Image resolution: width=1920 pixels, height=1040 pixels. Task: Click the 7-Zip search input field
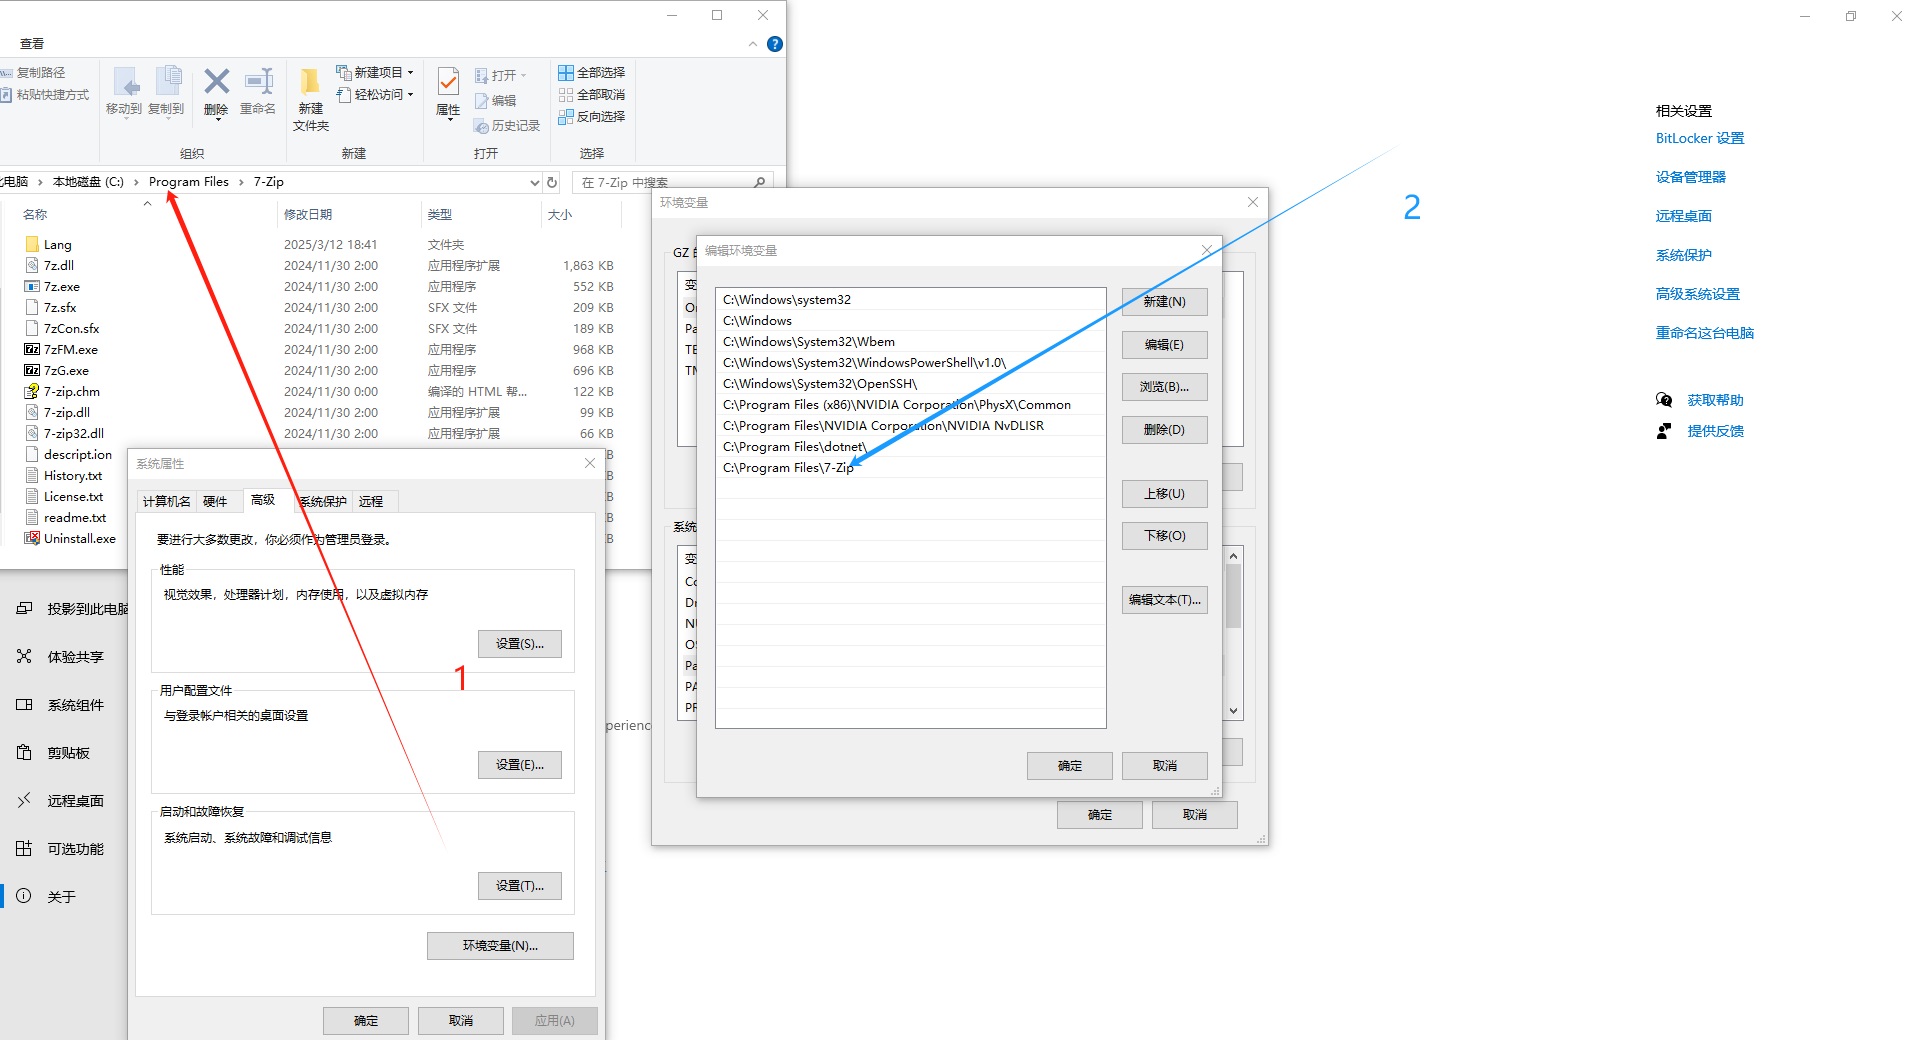click(665, 182)
